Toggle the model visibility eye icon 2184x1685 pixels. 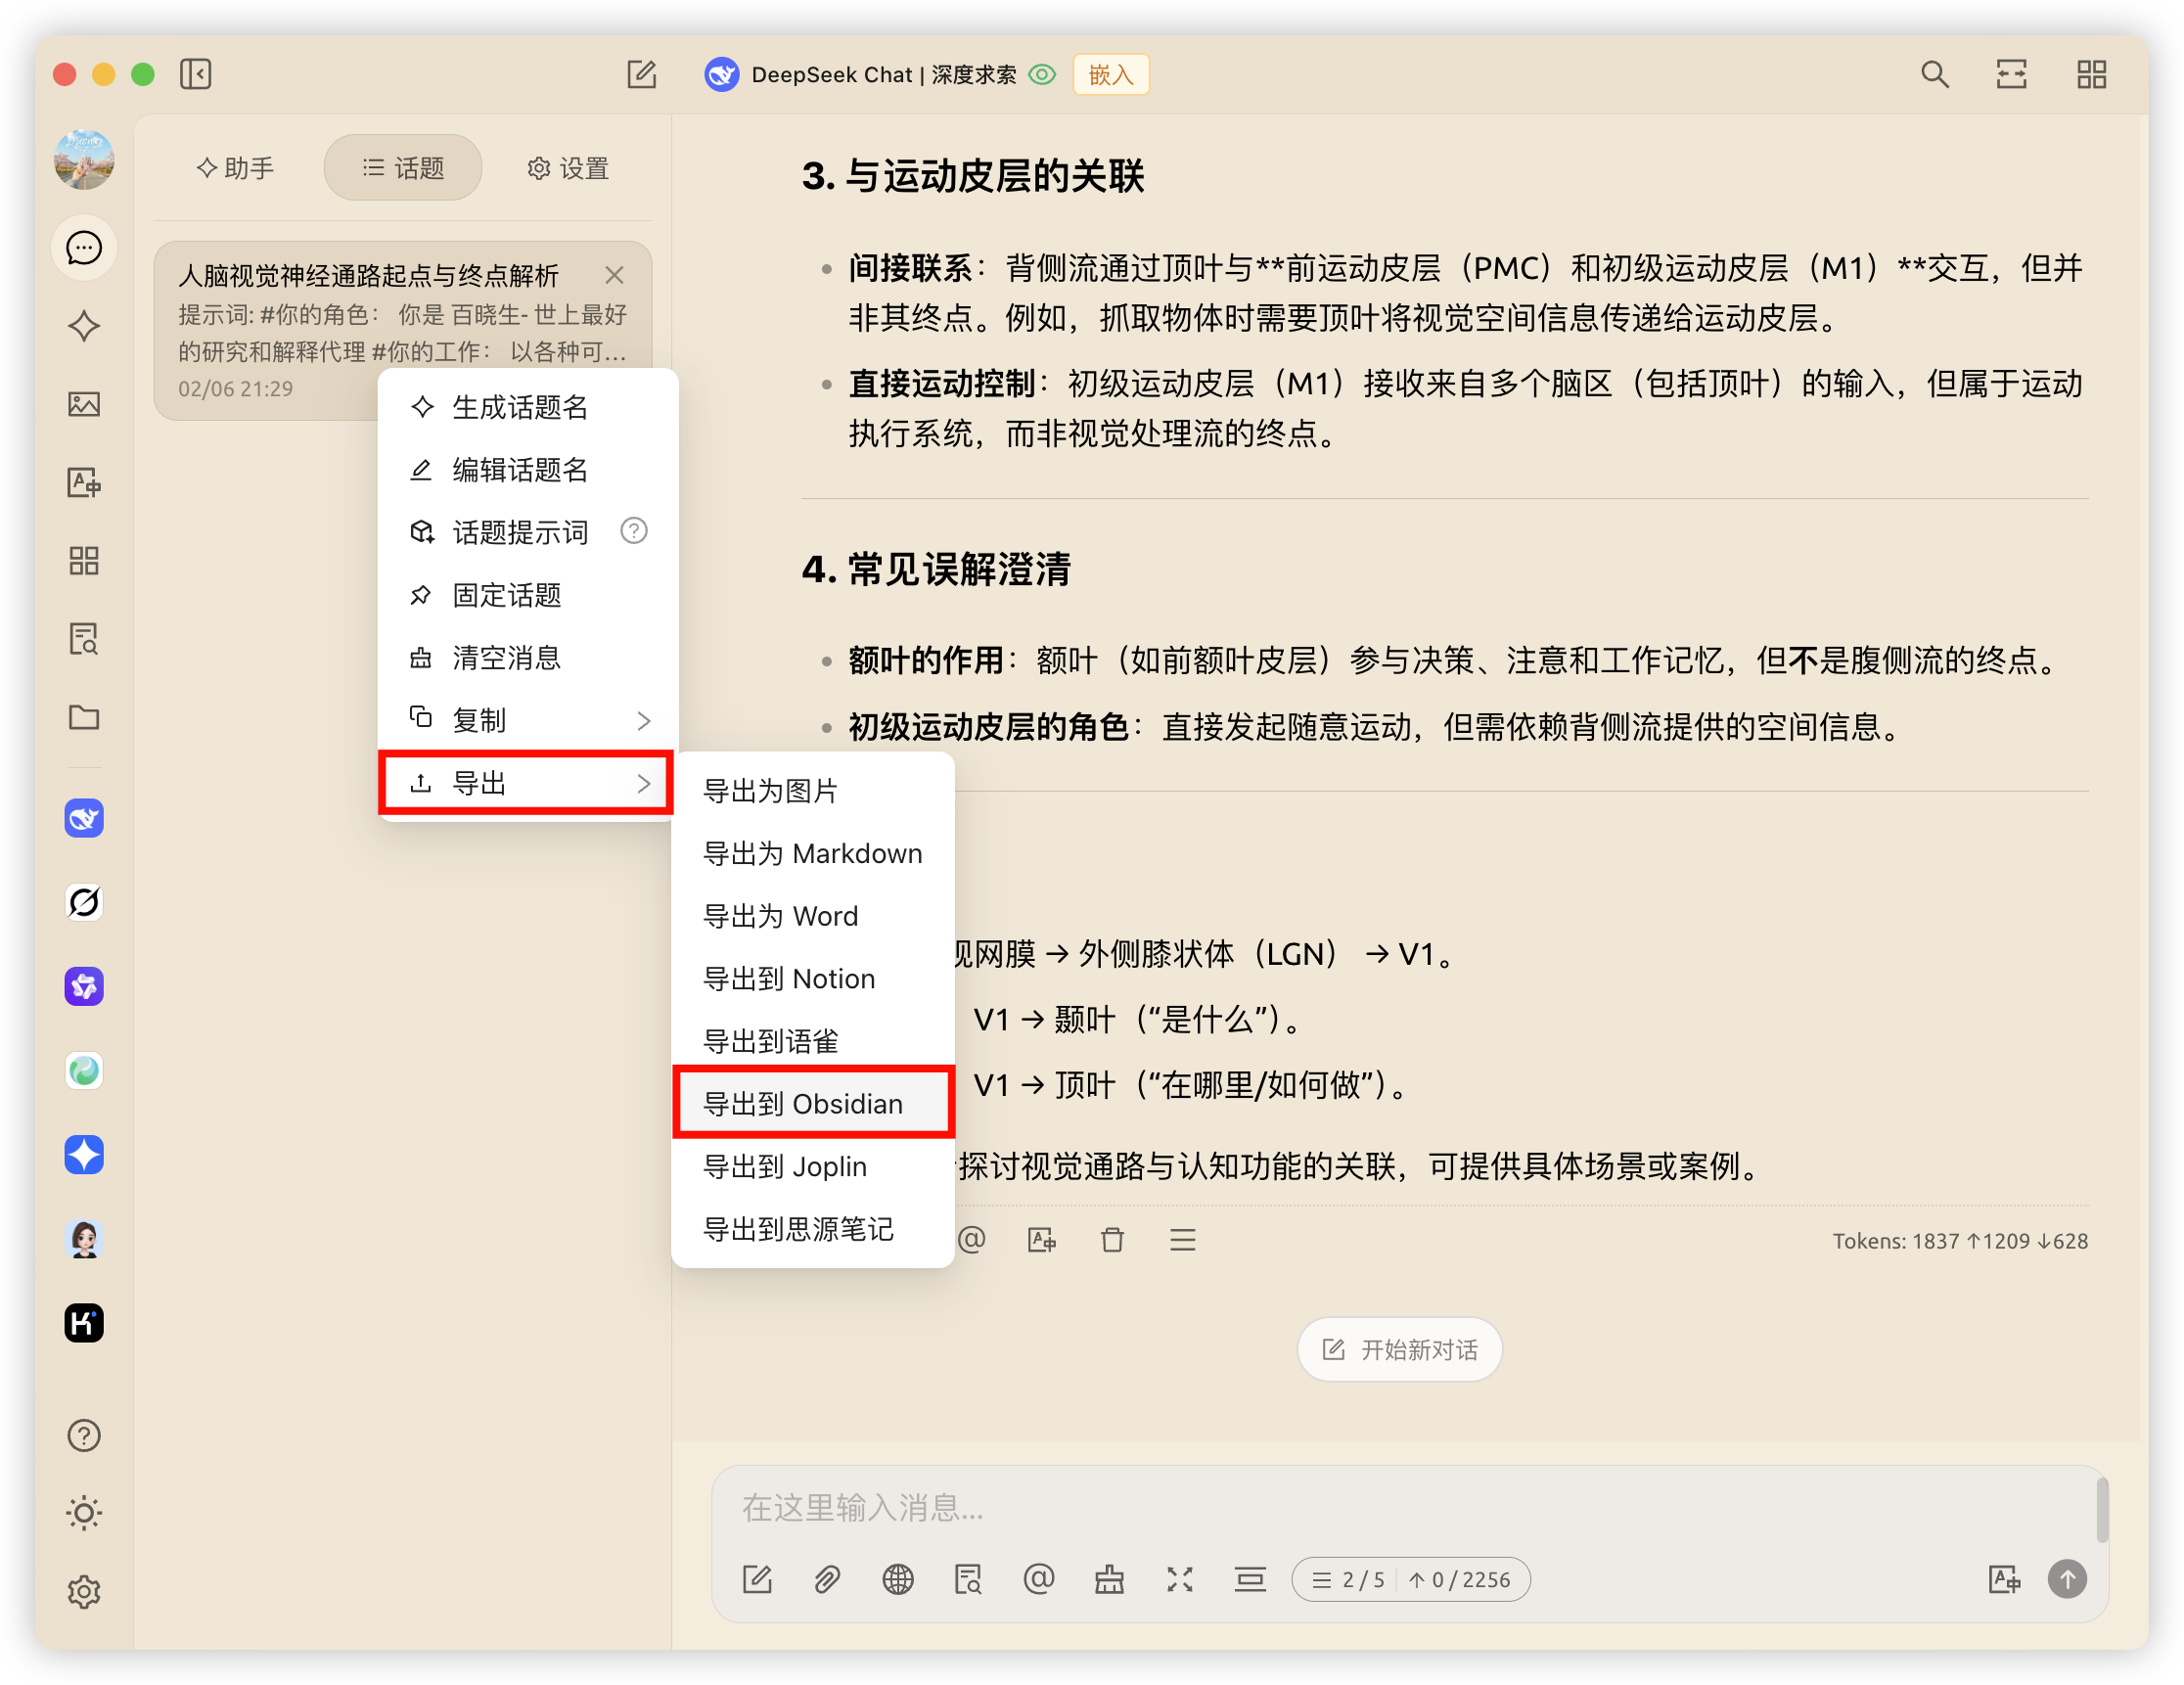pyautogui.click(x=1042, y=75)
